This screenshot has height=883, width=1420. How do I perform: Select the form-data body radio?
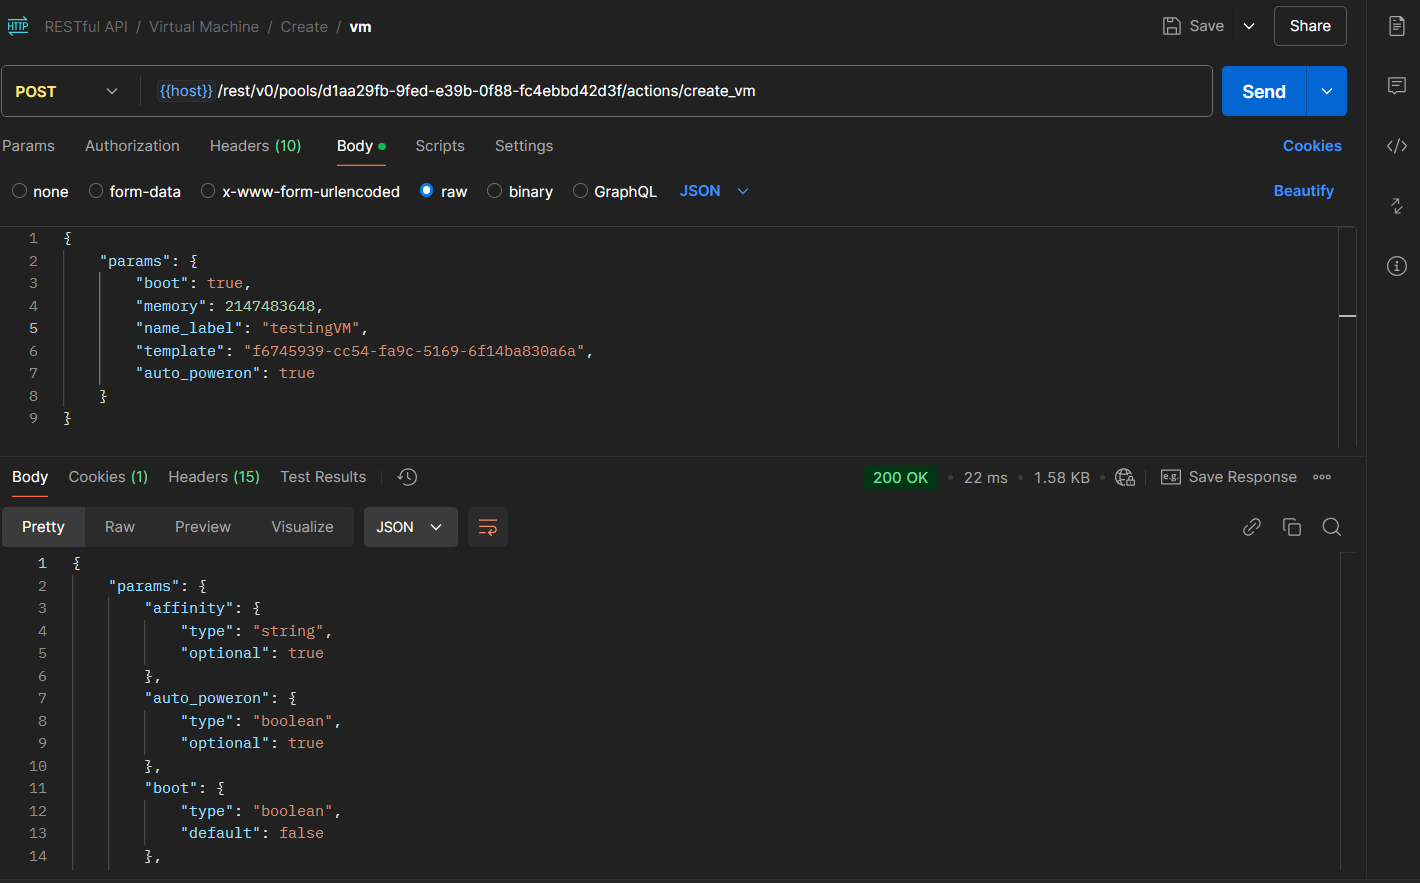pyautogui.click(x=96, y=191)
